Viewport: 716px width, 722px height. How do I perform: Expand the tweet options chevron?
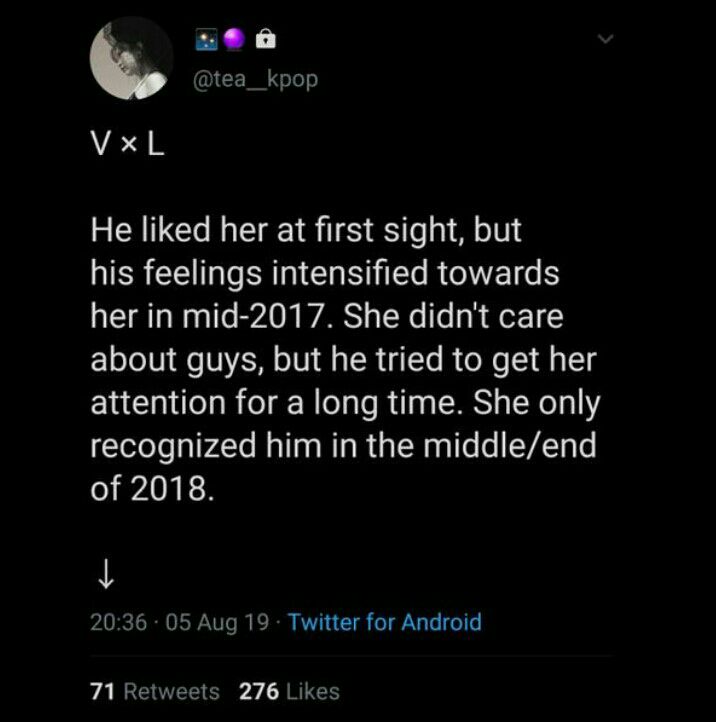606,39
